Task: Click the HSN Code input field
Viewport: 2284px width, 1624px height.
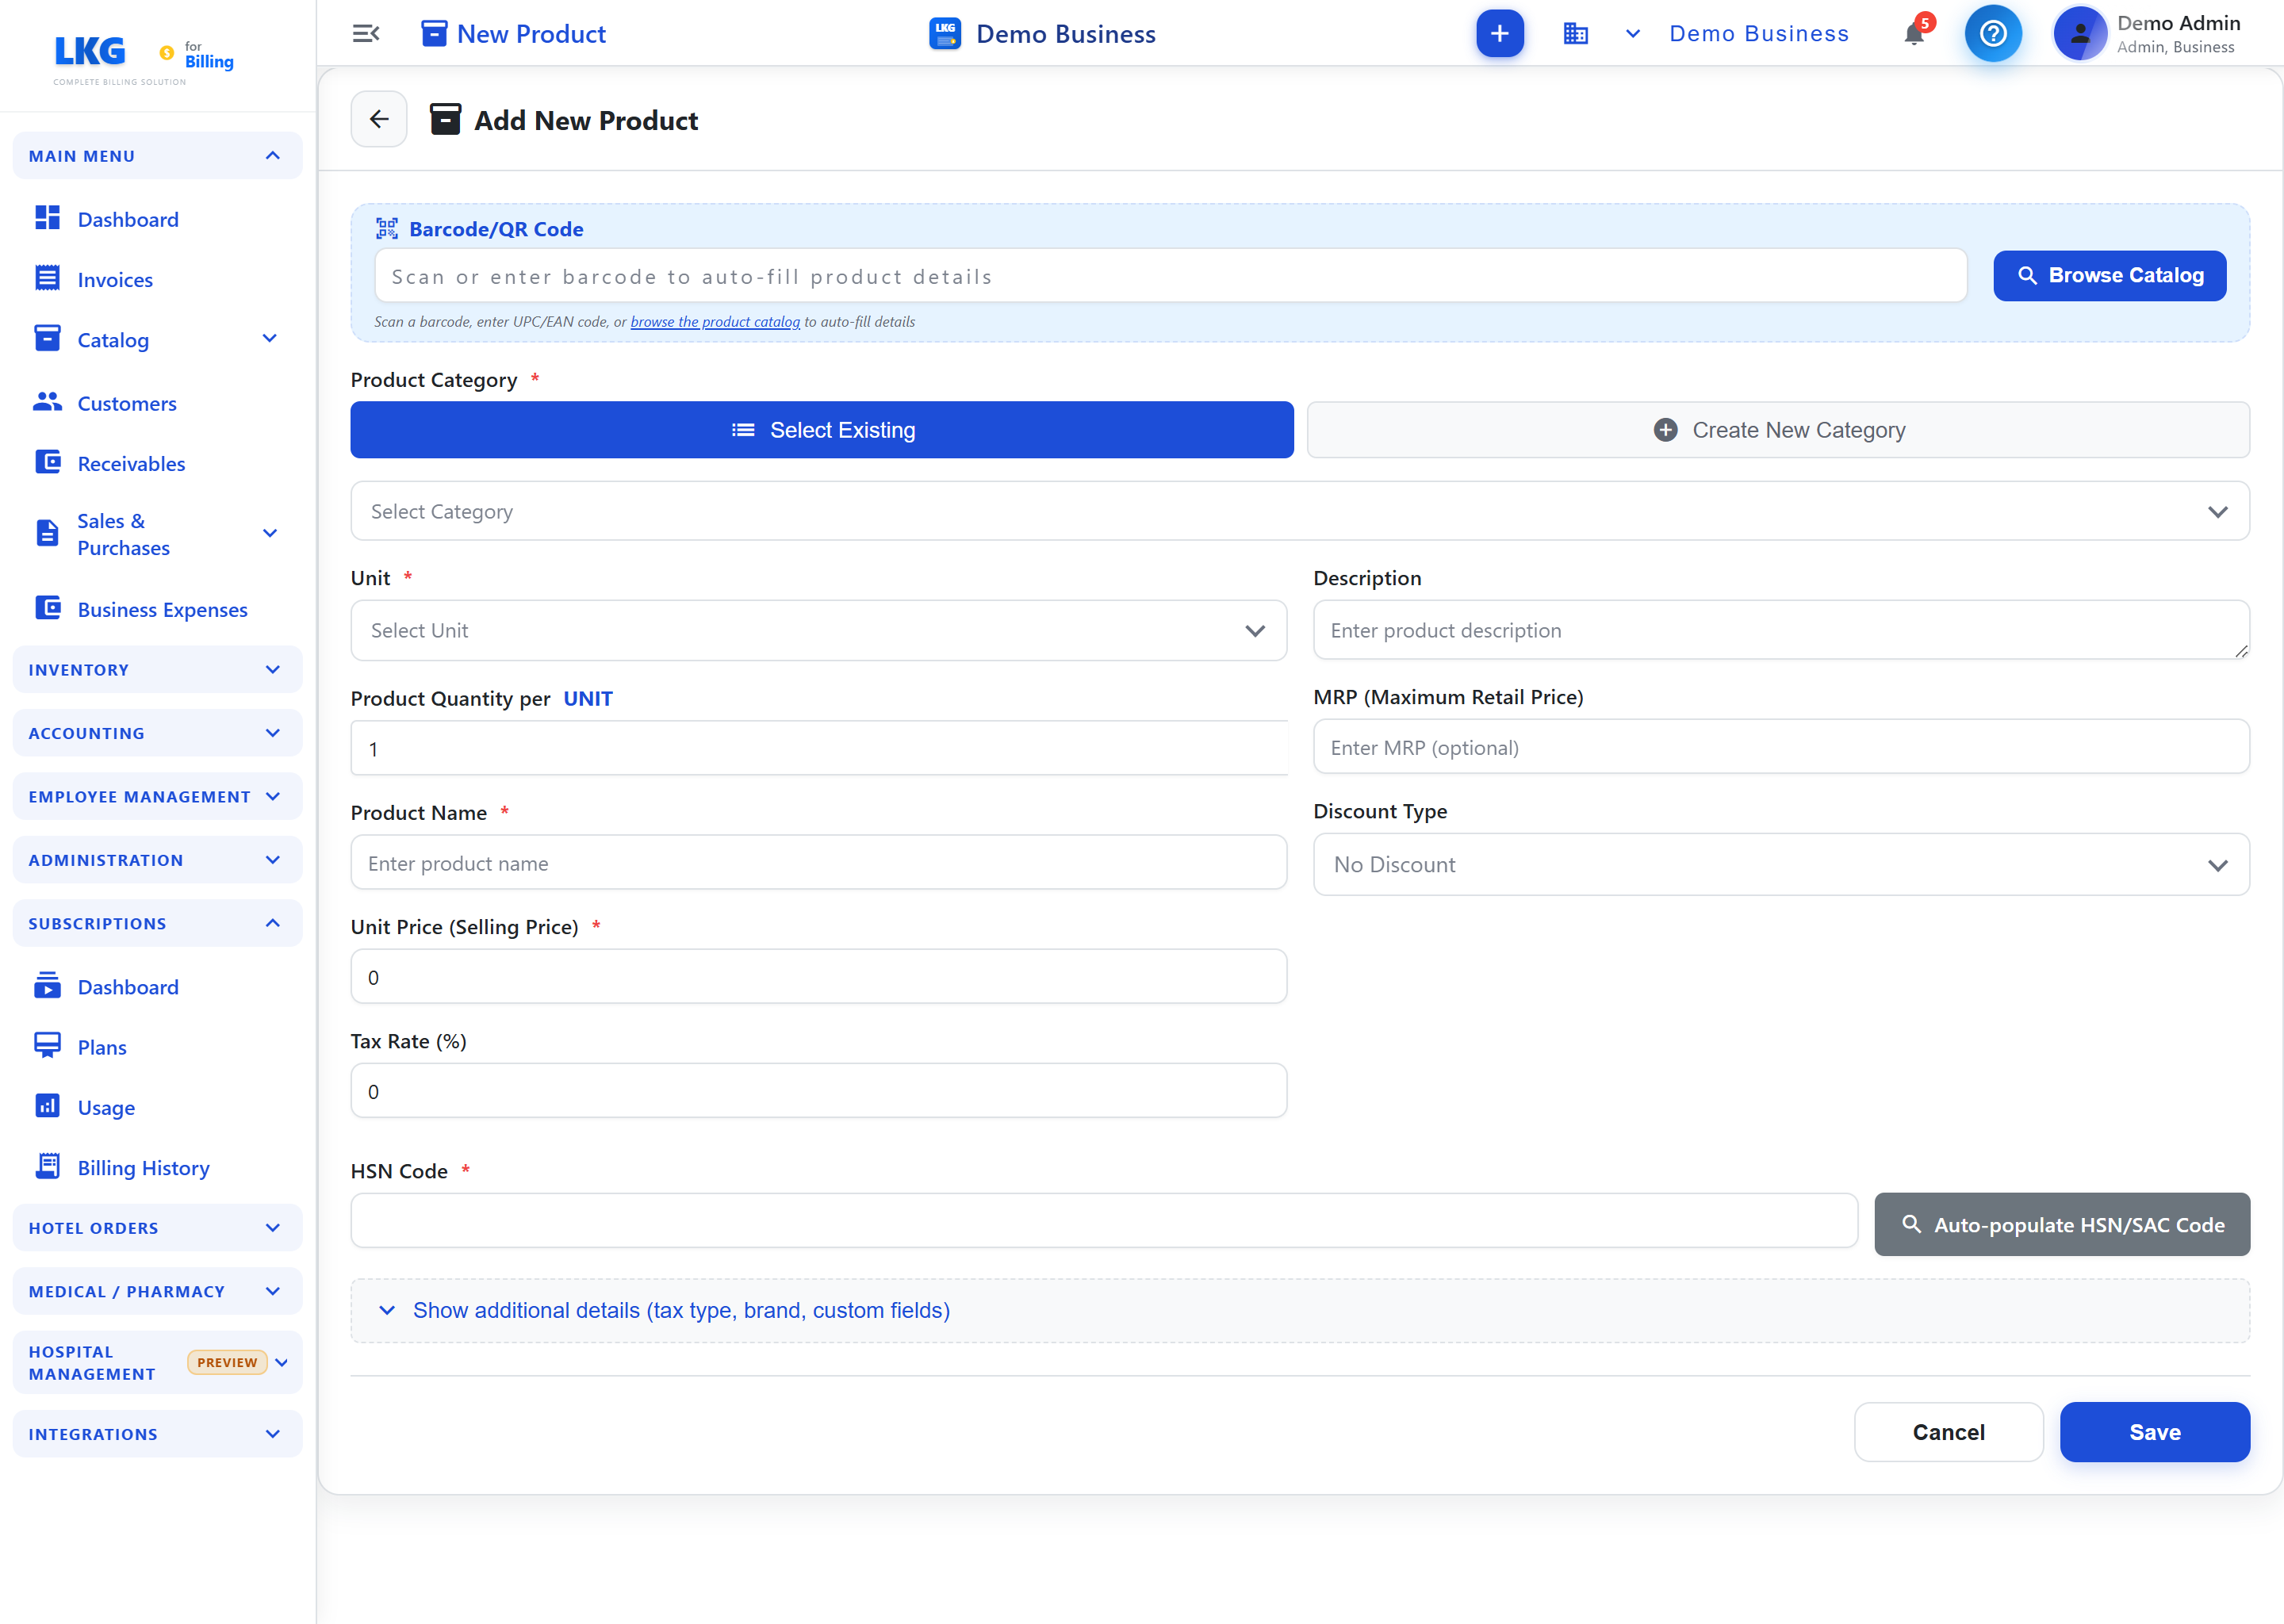Action: click(1104, 1221)
